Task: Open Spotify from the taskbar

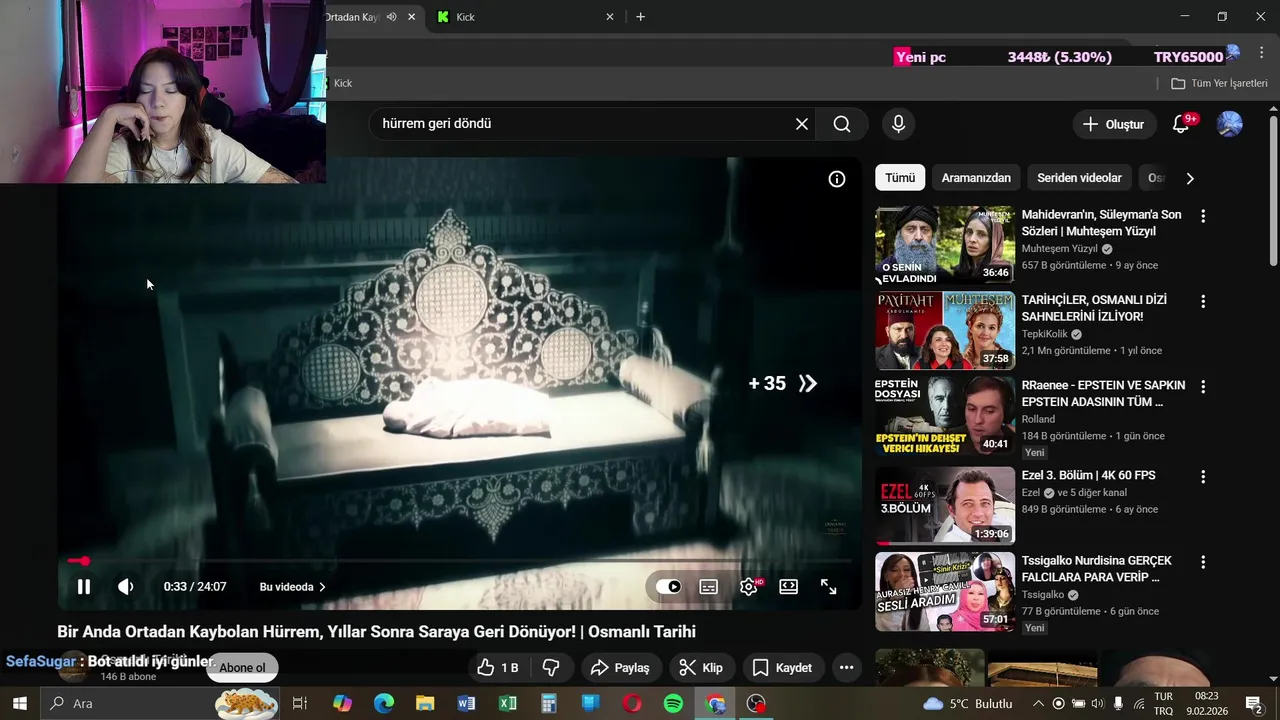Action: (673, 704)
